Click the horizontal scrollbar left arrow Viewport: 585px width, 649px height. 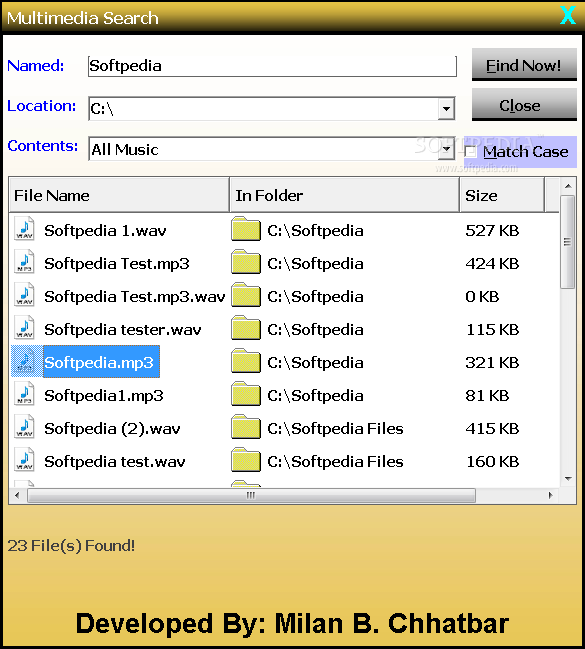pyautogui.click(x=17, y=495)
